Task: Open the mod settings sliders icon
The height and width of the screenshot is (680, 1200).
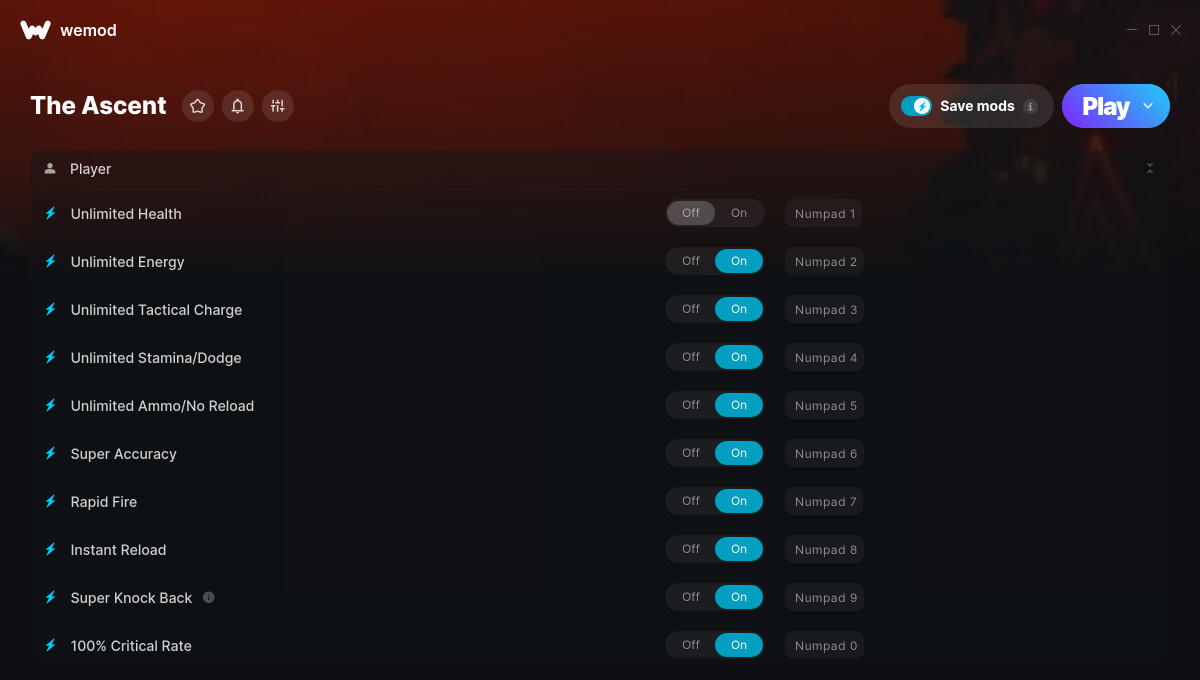Action: tap(278, 106)
